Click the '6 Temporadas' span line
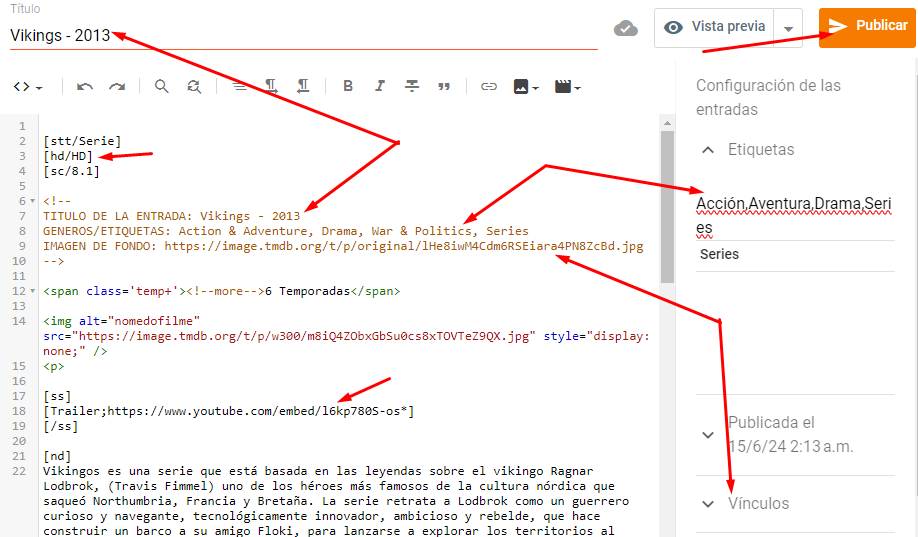Screen dimensions: 918x537 click(221, 291)
